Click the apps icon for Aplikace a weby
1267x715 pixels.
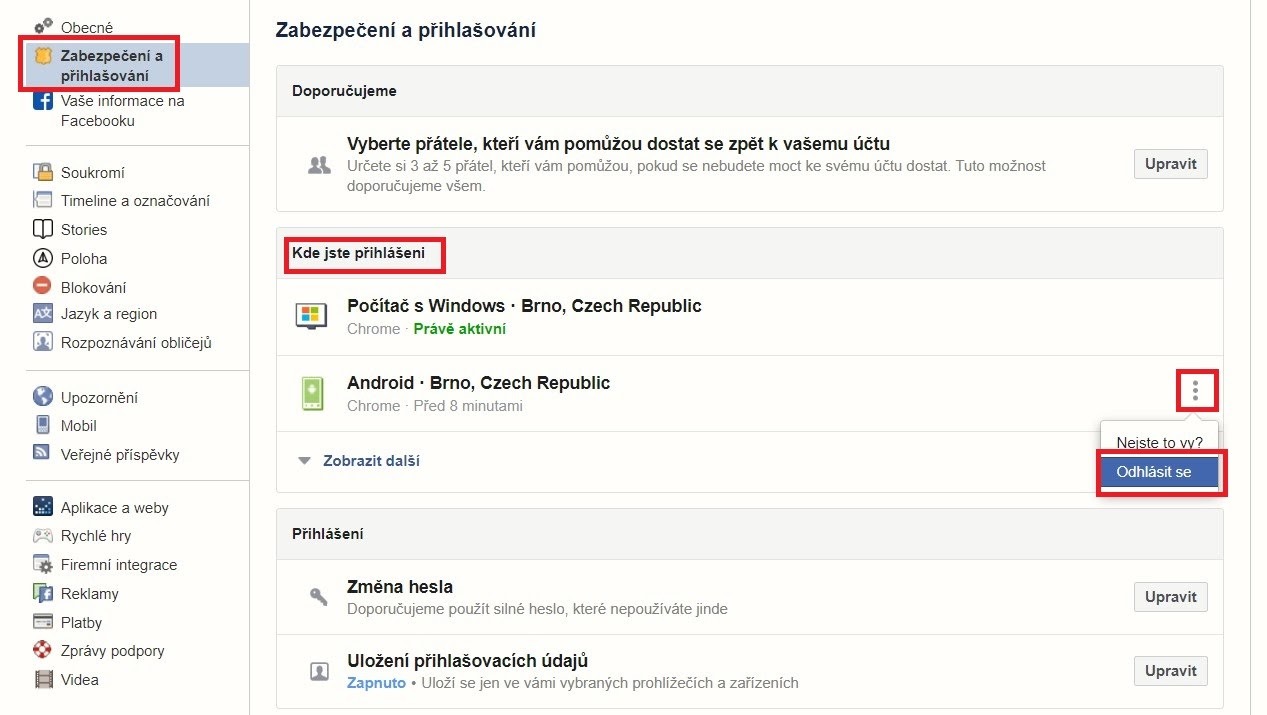tap(43, 507)
